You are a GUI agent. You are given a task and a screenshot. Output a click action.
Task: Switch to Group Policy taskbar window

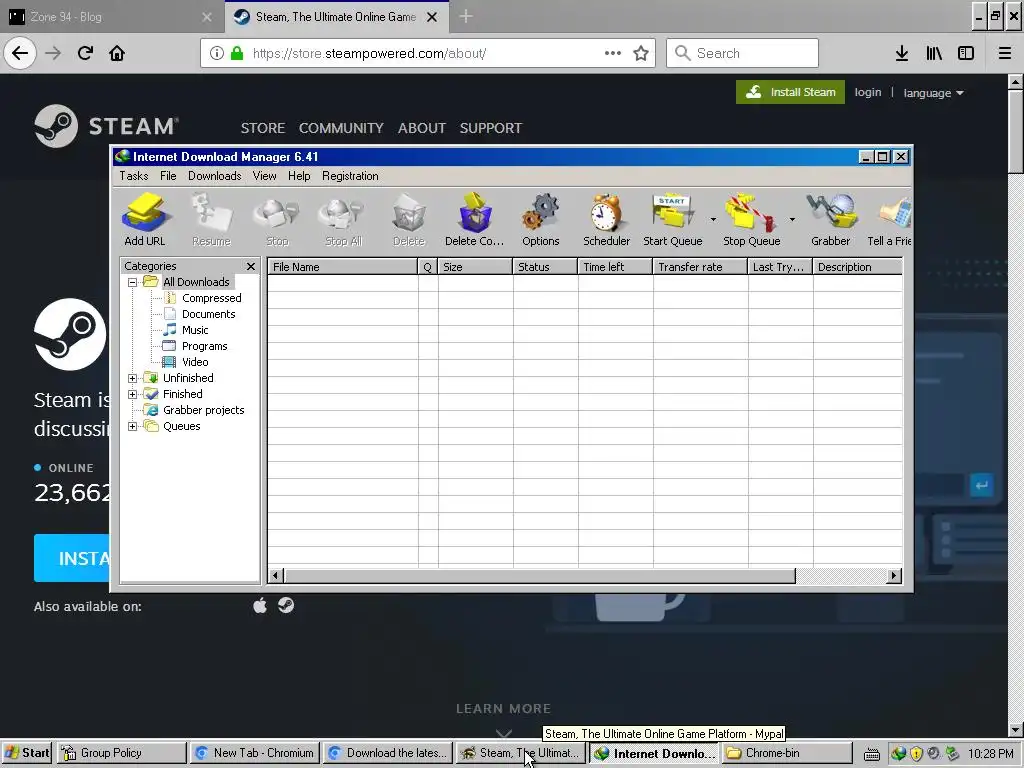[x=121, y=753]
